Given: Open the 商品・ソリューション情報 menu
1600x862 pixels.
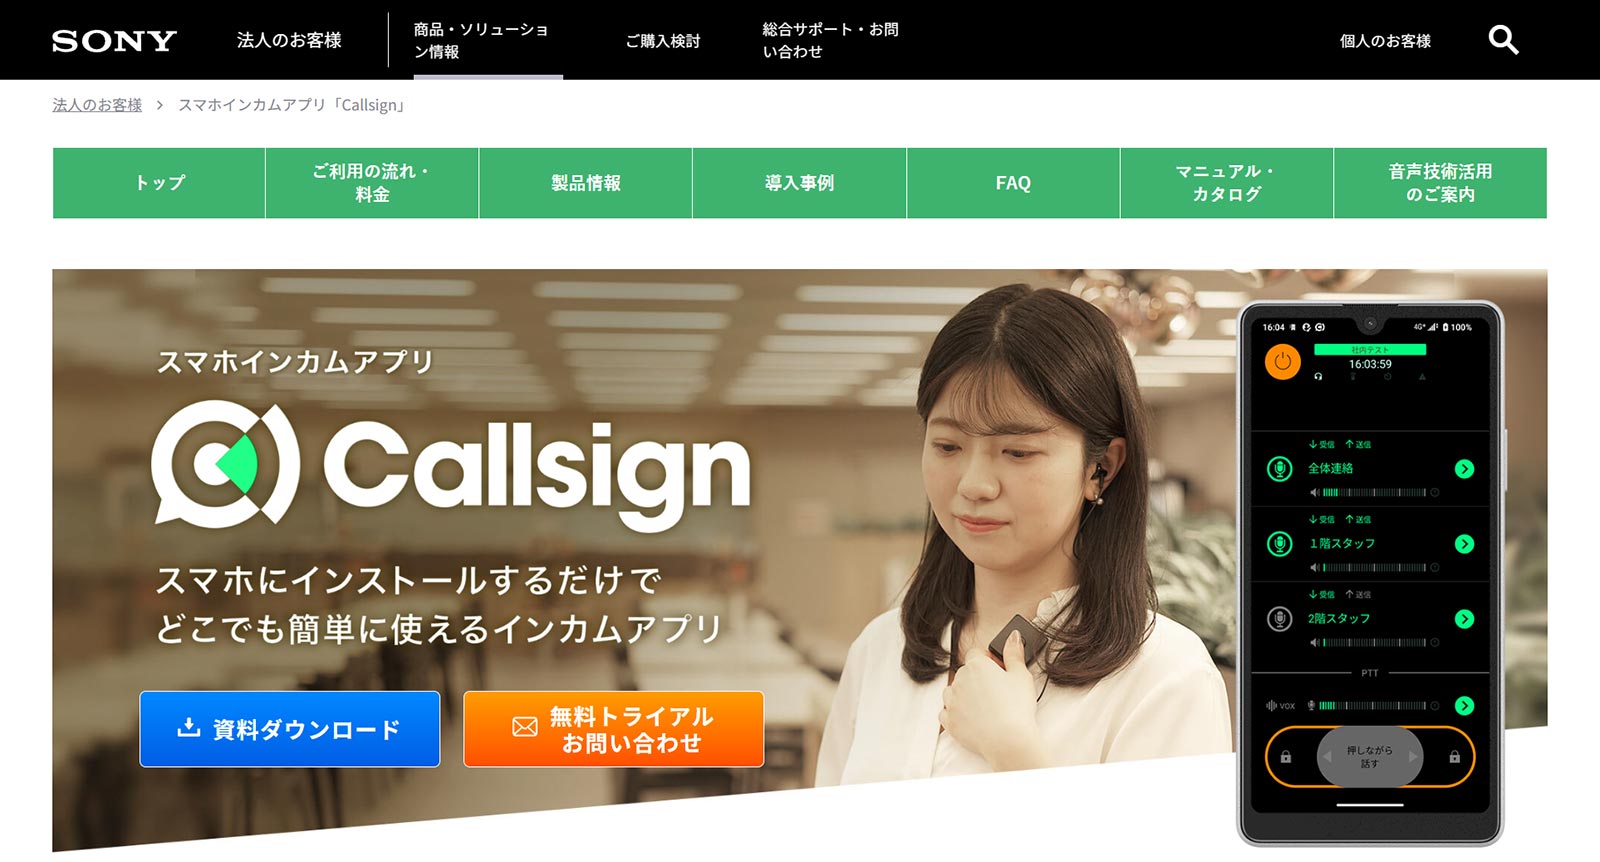Looking at the screenshot, I should pyautogui.click(x=481, y=40).
